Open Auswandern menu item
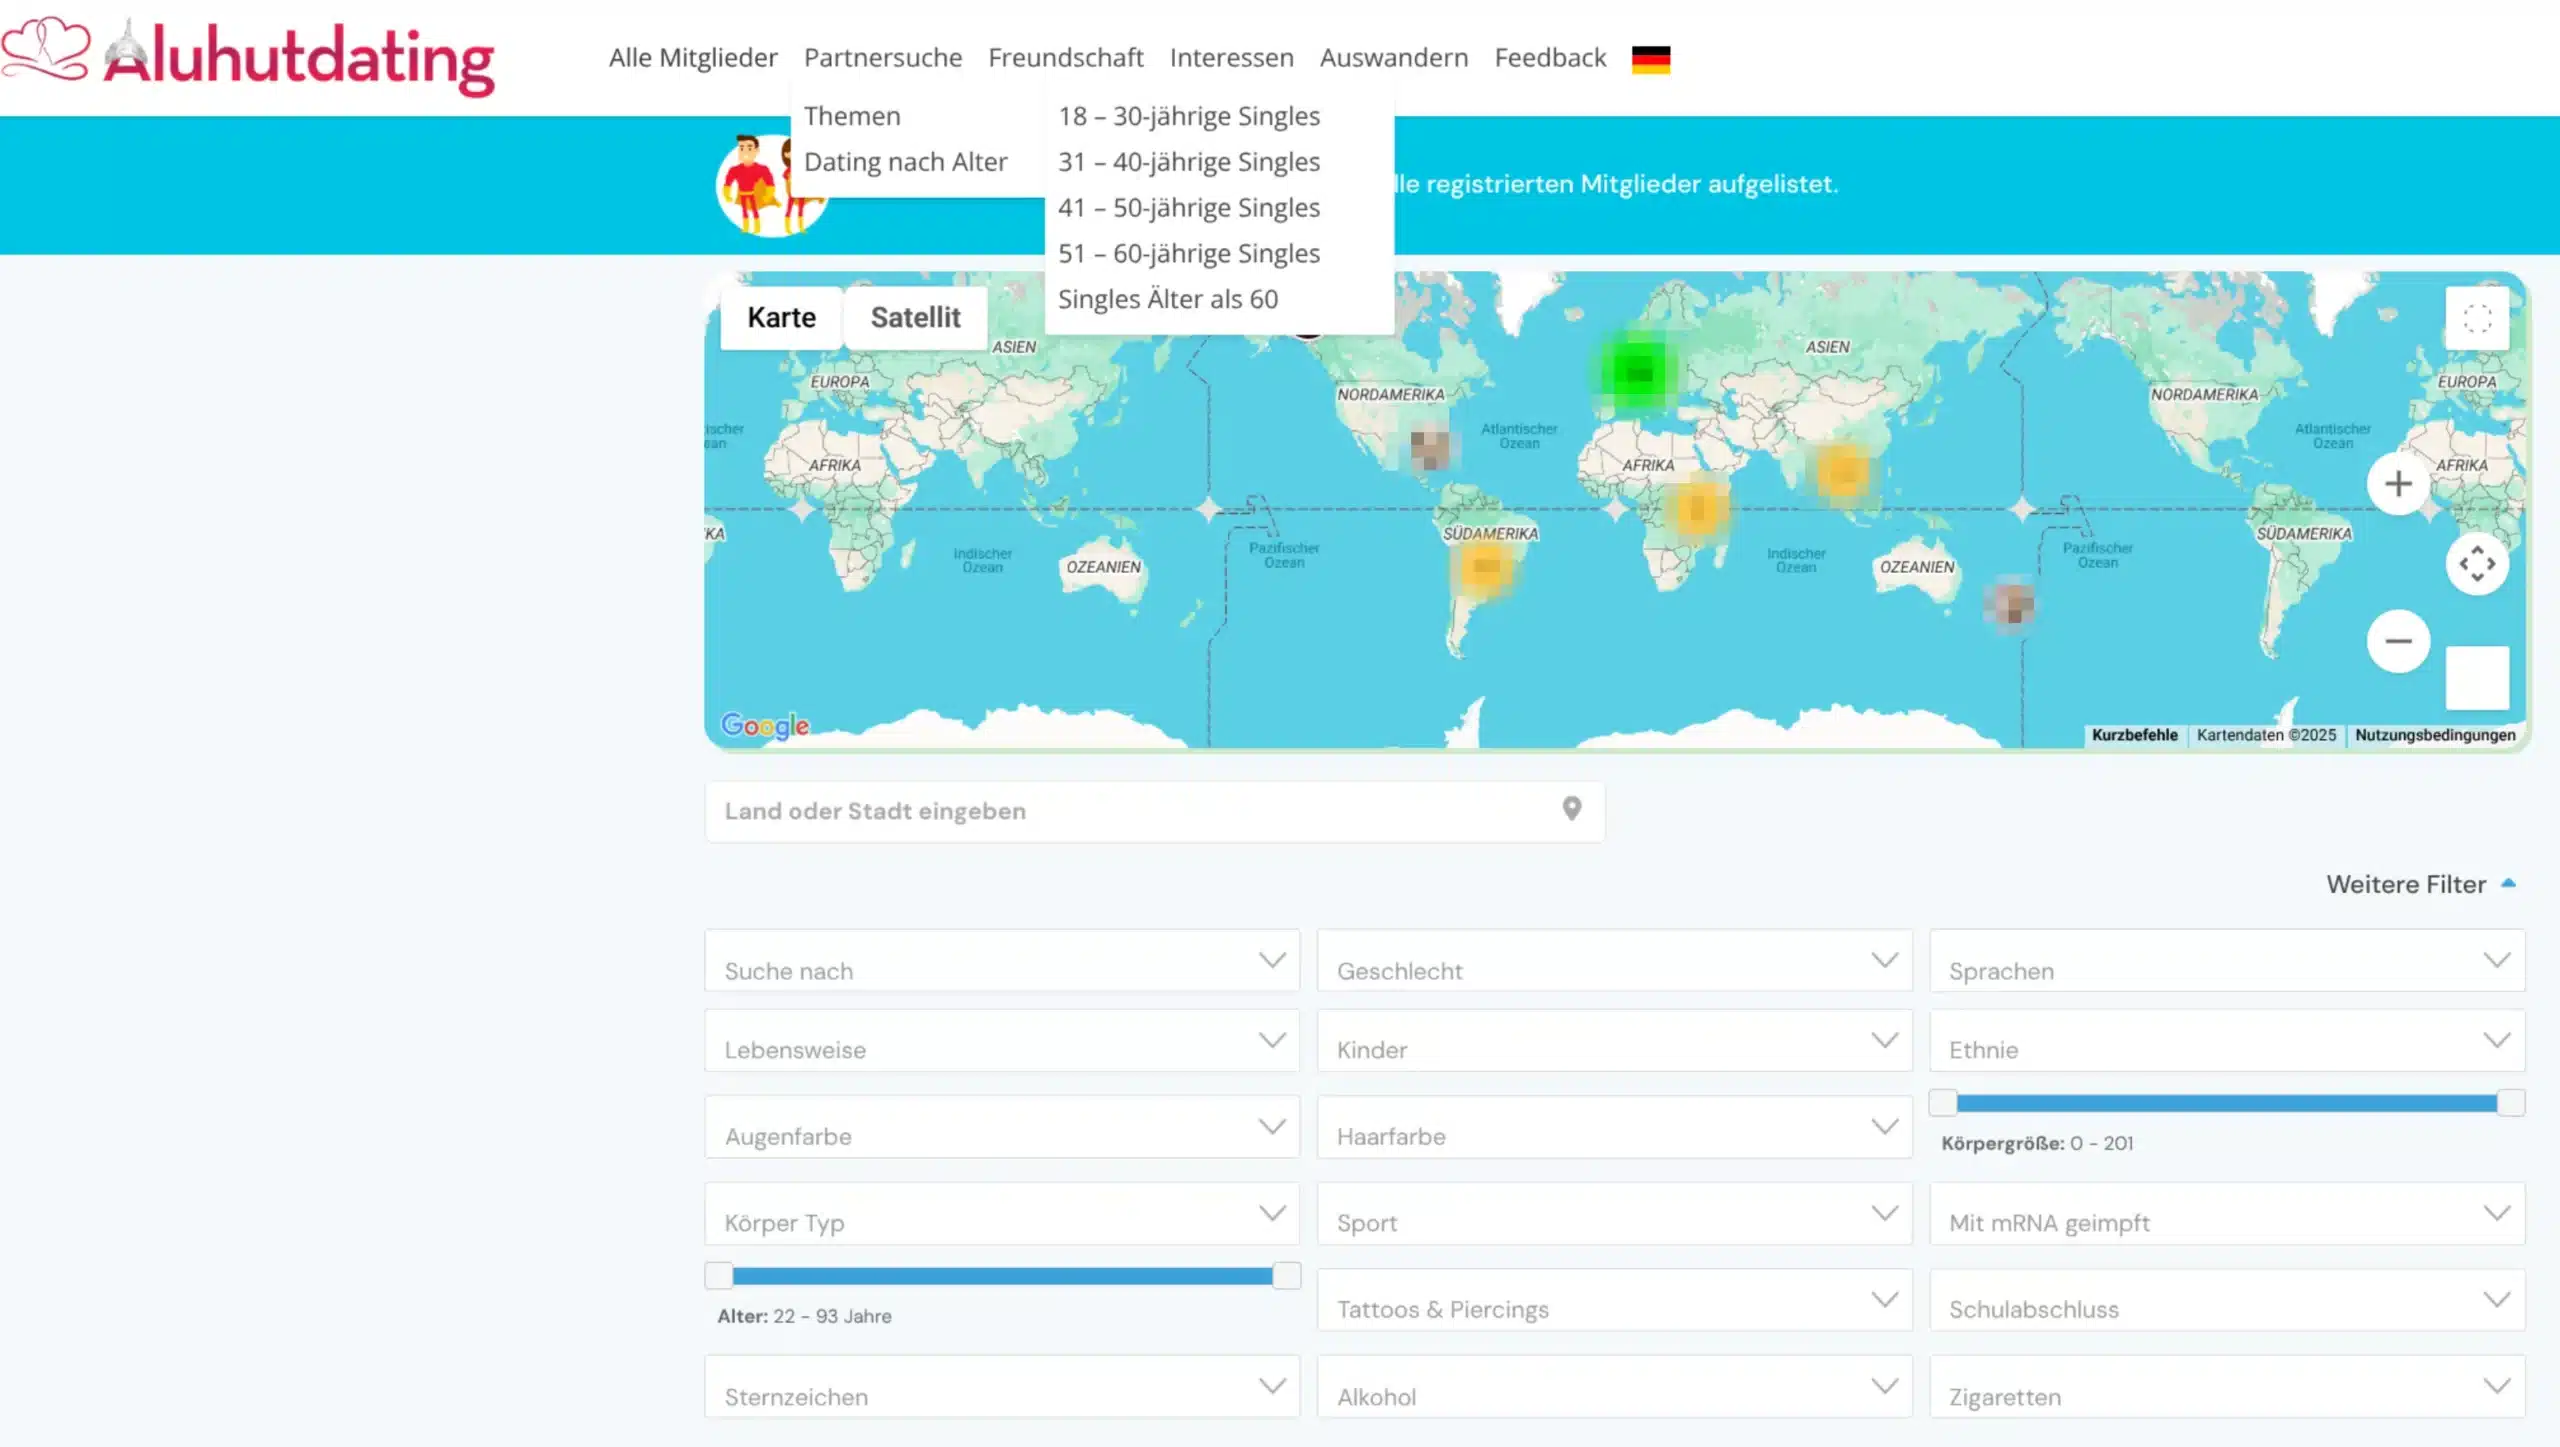This screenshot has height=1447, width=2560. (x=1393, y=58)
